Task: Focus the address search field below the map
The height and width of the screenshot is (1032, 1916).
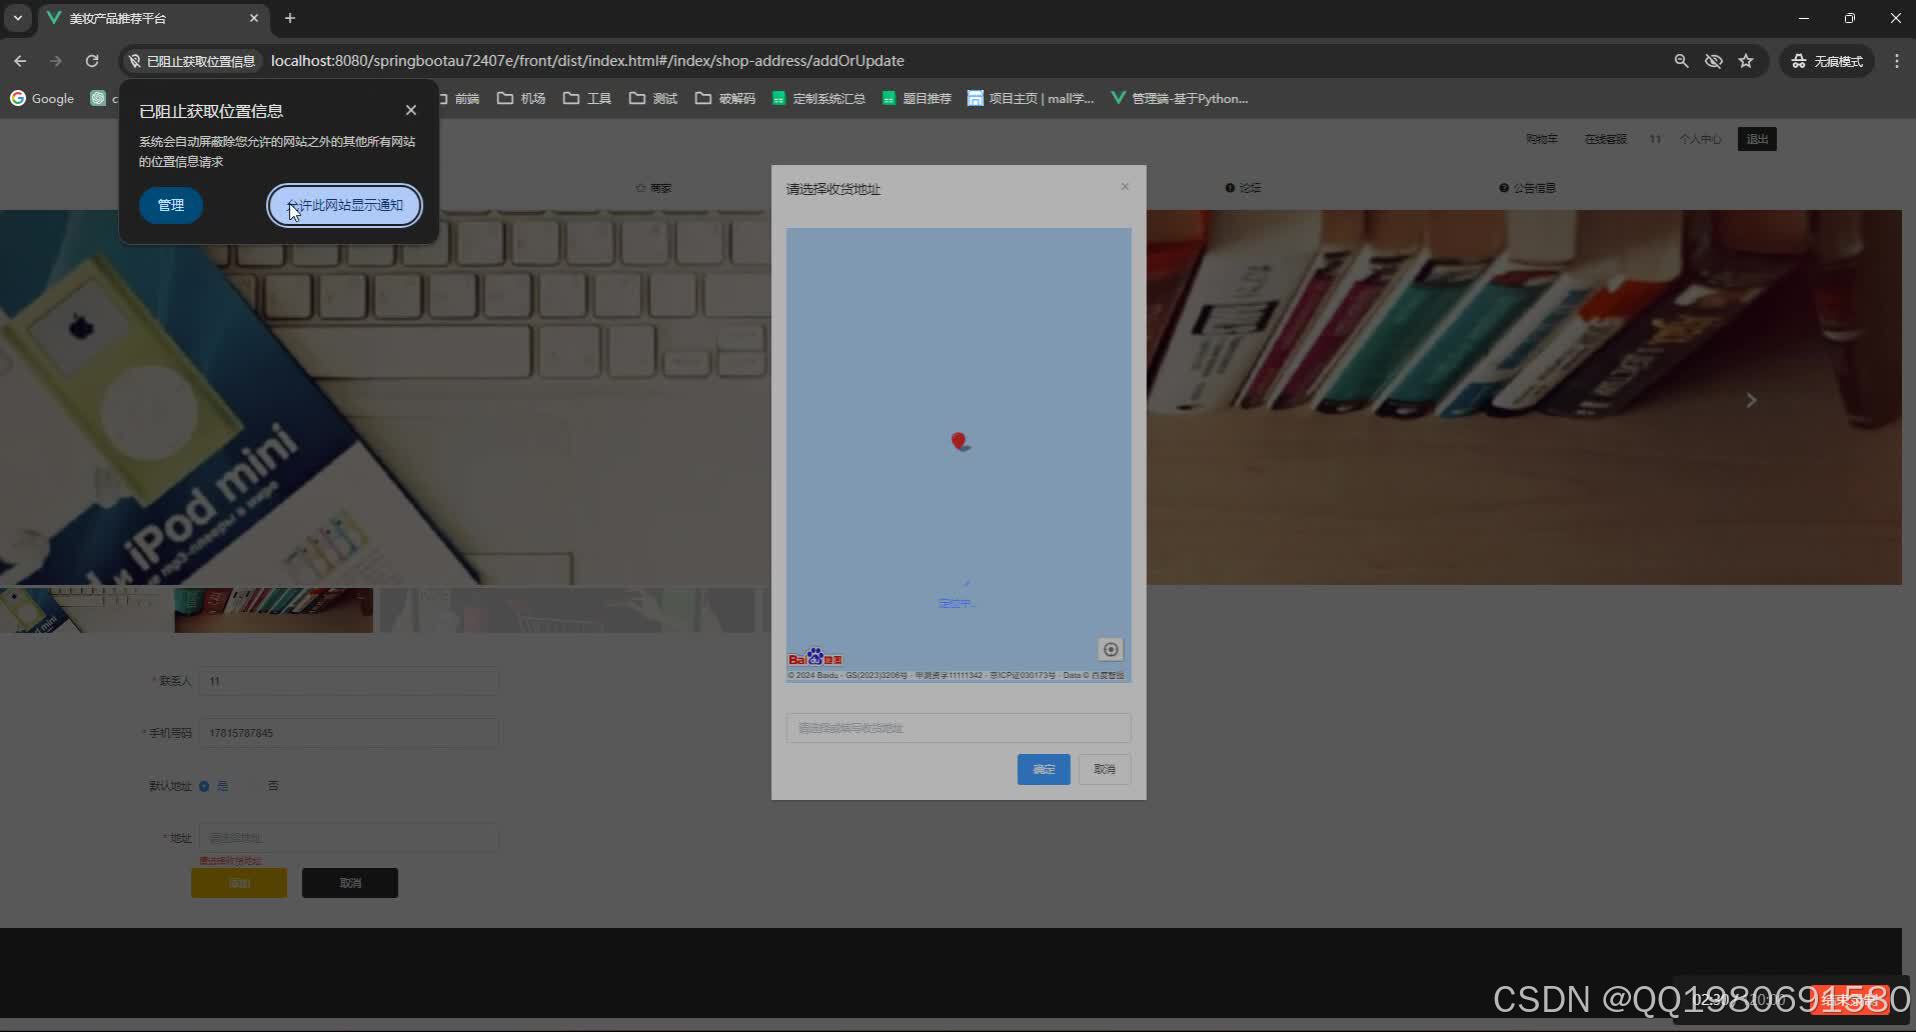Action: 958,728
